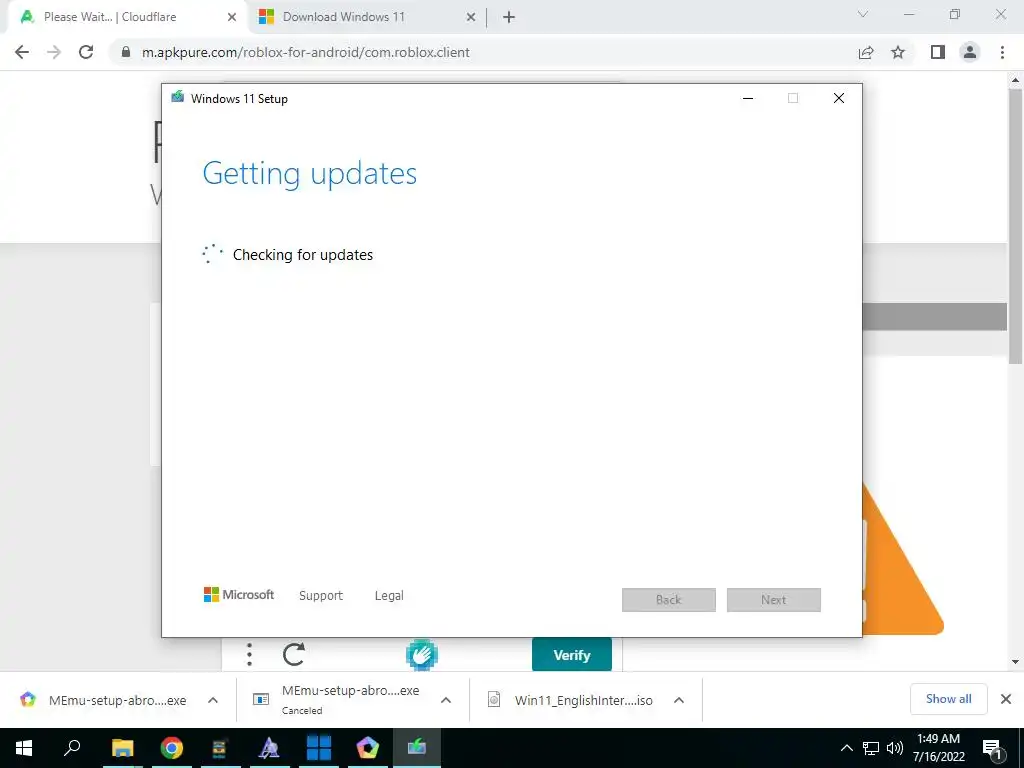Expand options for Win11_EnglishInter iso download

click(x=679, y=700)
